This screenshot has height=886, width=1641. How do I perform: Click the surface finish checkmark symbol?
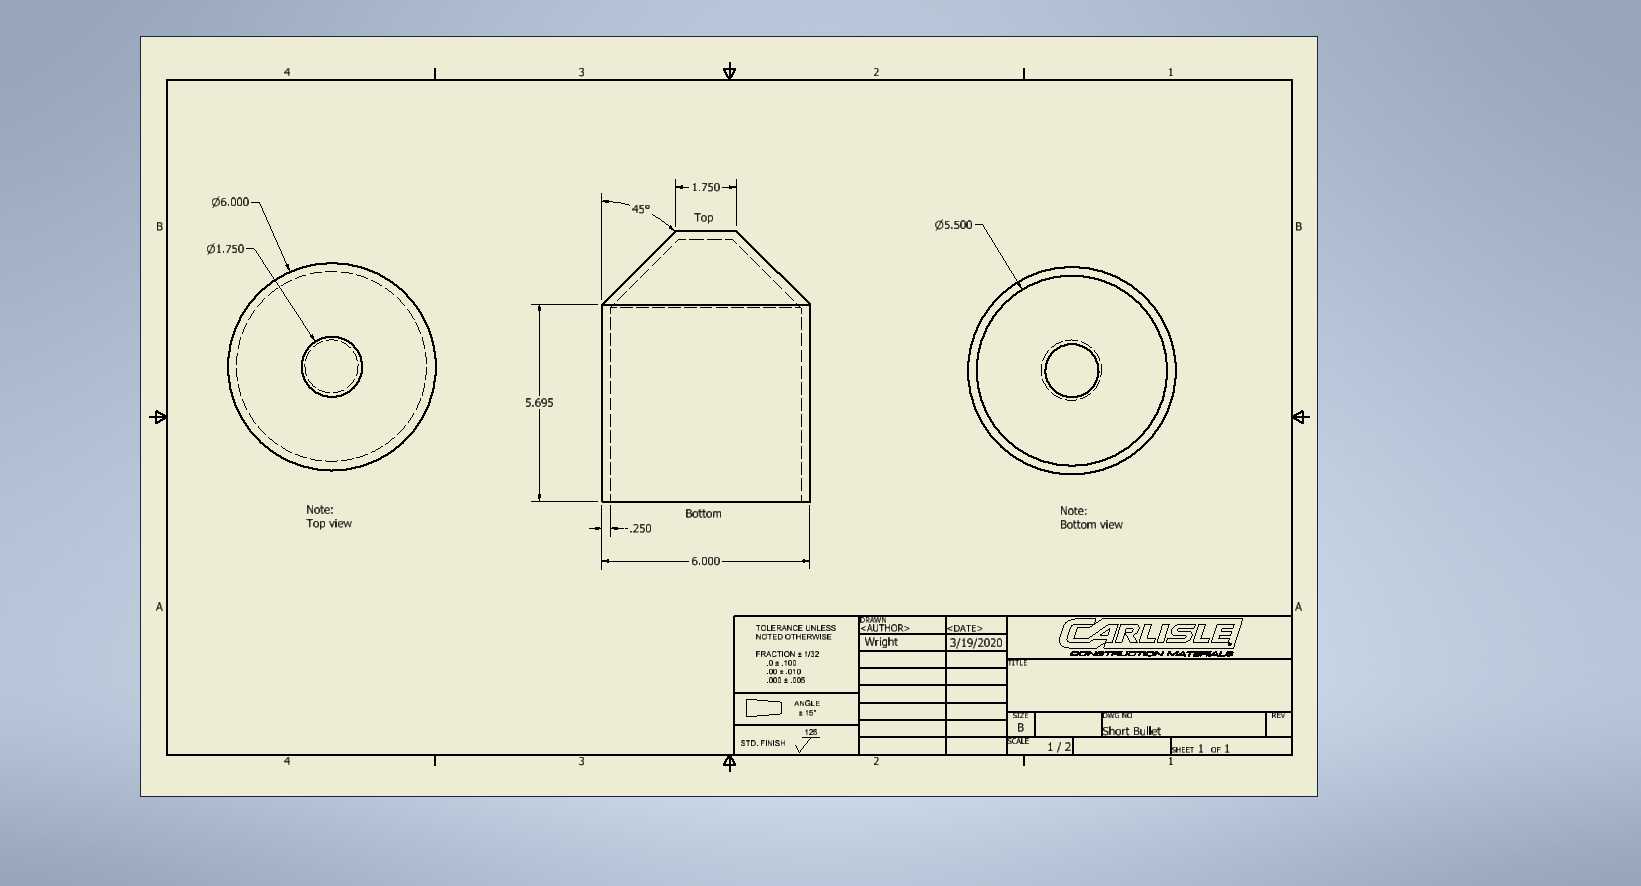click(x=806, y=744)
